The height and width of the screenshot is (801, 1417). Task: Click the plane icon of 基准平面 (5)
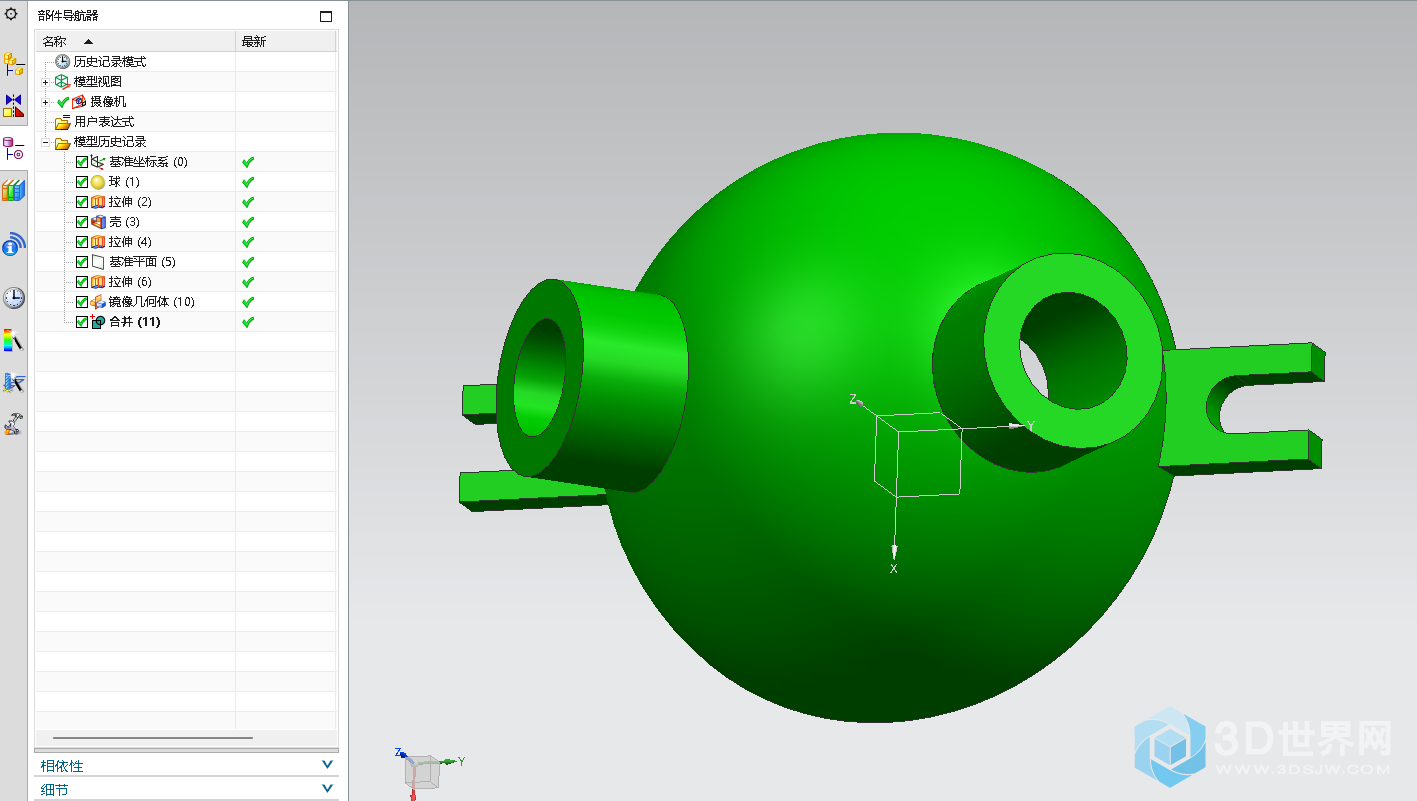98,262
